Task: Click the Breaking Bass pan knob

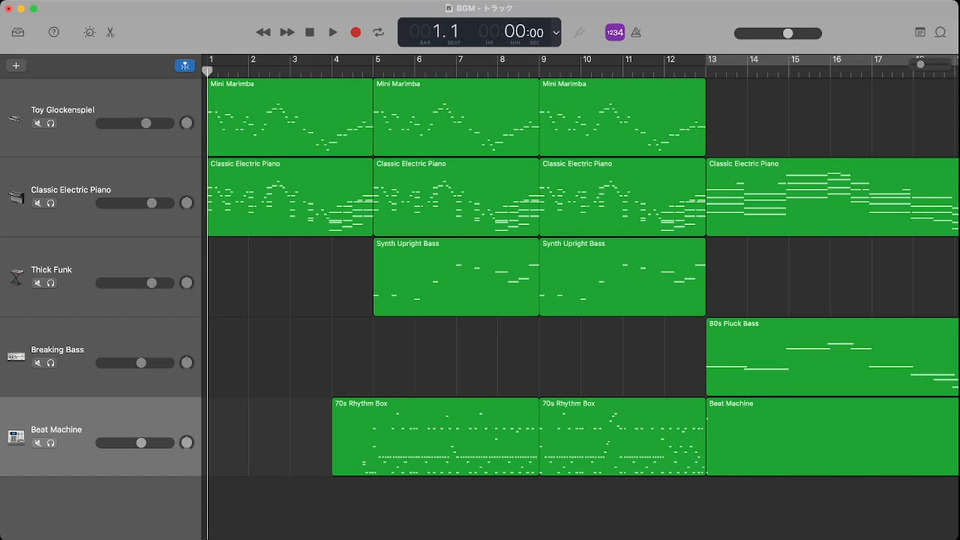Action: 187,362
